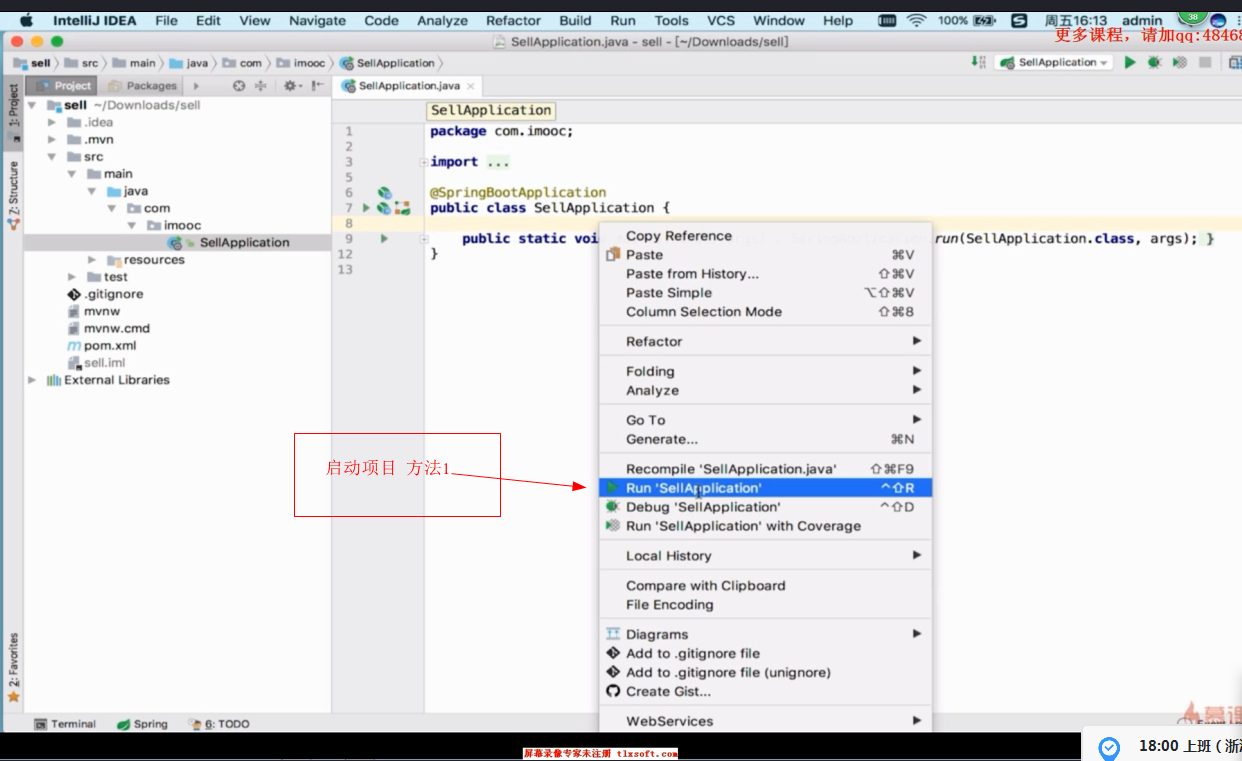Click Run with Coverage toolbar icon
The width and height of the screenshot is (1242, 761).
pos(1180,62)
